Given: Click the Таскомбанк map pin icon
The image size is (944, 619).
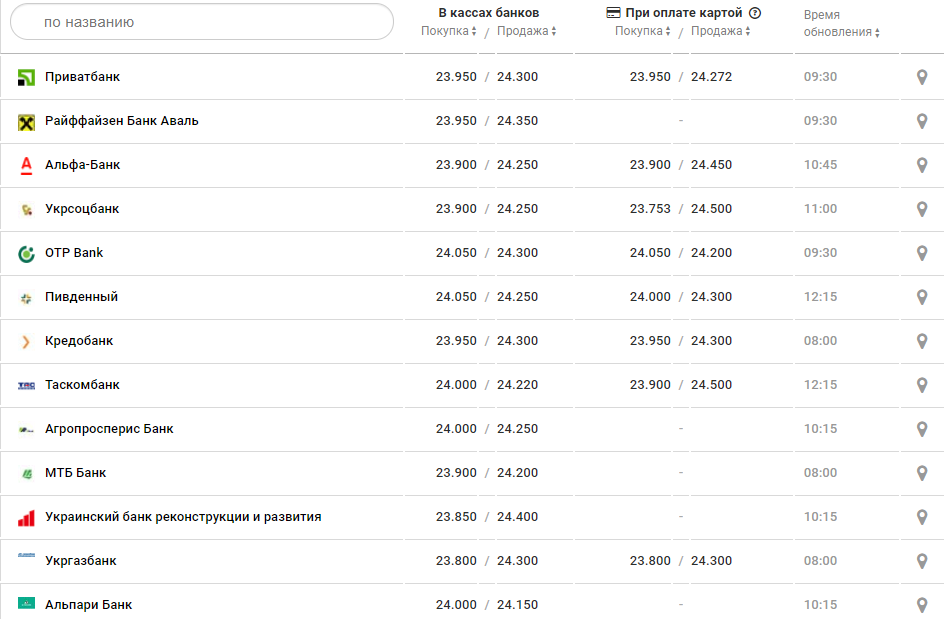Looking at the screenshot, I should pos(922,385).
